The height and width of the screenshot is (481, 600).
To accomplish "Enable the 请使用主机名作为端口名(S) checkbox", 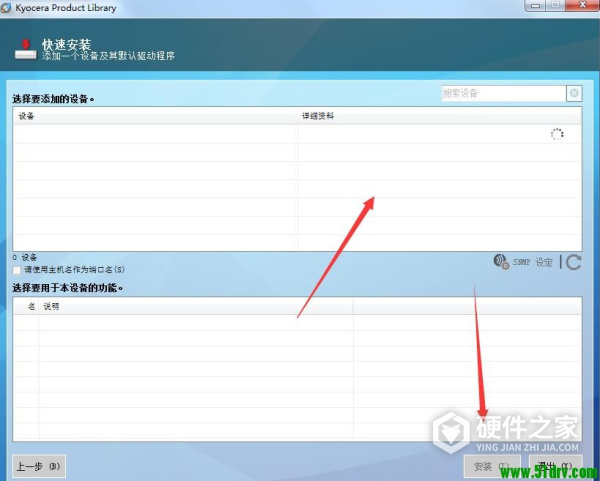I will pyautogui.click(x=17, y=270).
